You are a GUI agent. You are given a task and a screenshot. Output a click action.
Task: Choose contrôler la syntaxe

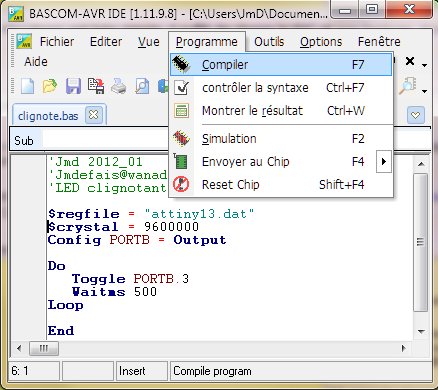coord(281,88)
